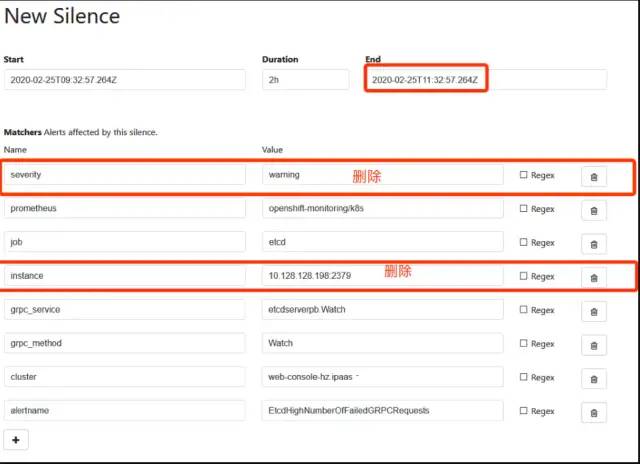Add a new matcher with plus button
The height and width of the screenshot is (464, 640).
coord(16,440)
